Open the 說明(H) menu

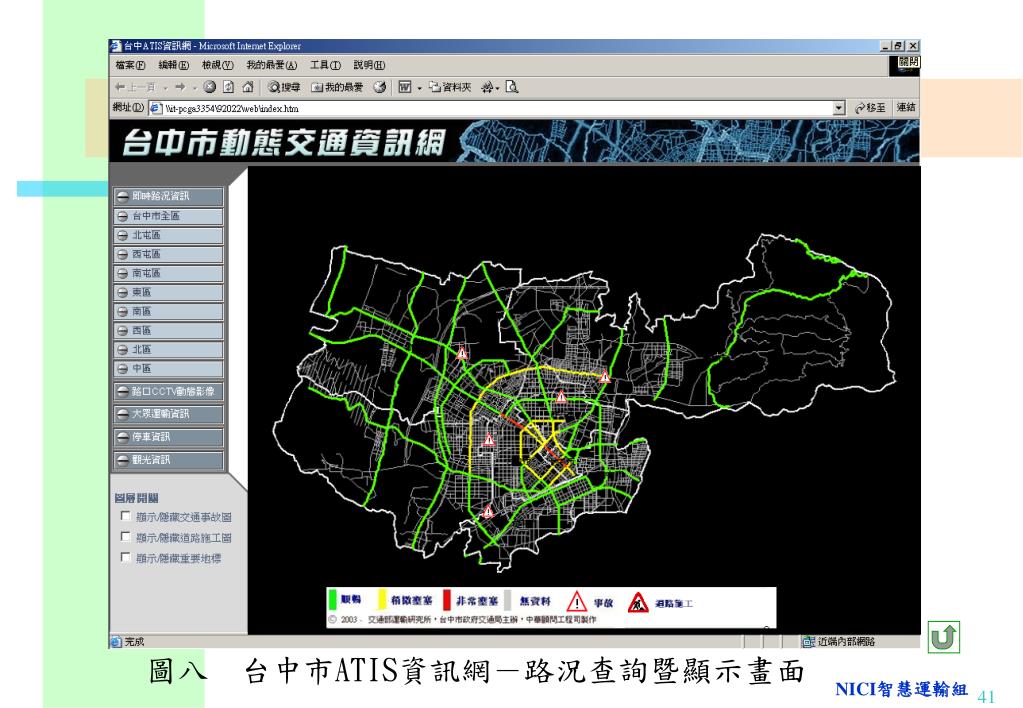(369, 65)
